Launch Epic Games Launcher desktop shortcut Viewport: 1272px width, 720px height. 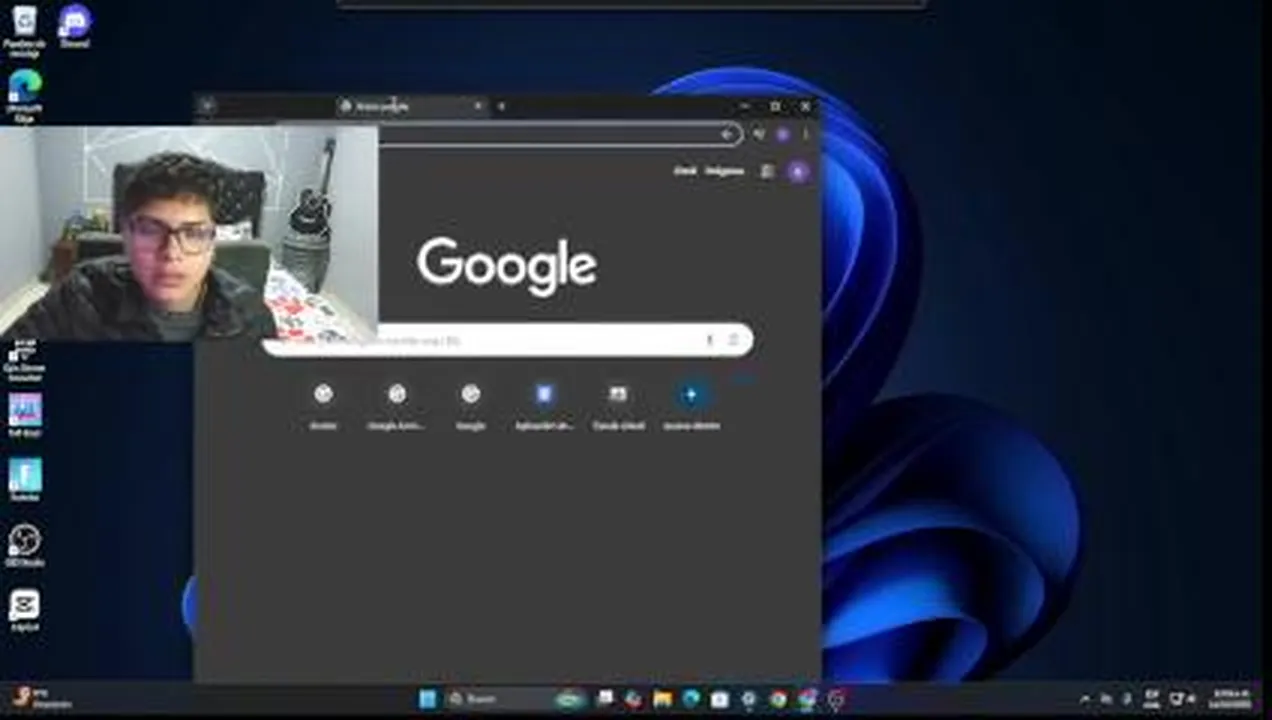tap(24, 360)
